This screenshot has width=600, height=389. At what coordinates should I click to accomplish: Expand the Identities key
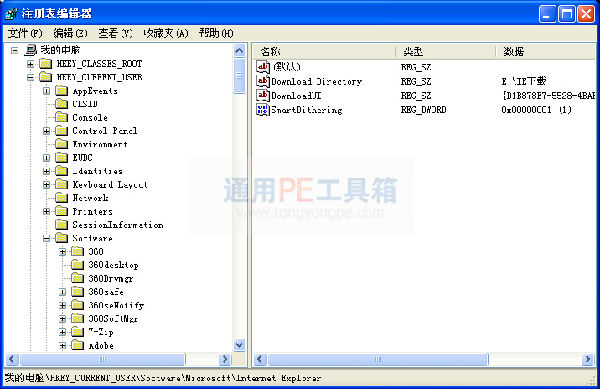(x=46, y=171)
